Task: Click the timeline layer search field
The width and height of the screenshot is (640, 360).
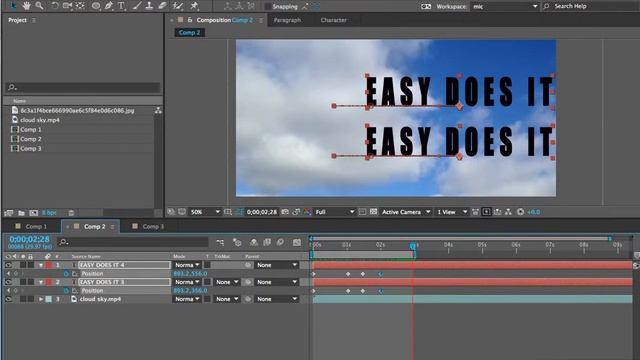Action: click(x=133, y=242)
